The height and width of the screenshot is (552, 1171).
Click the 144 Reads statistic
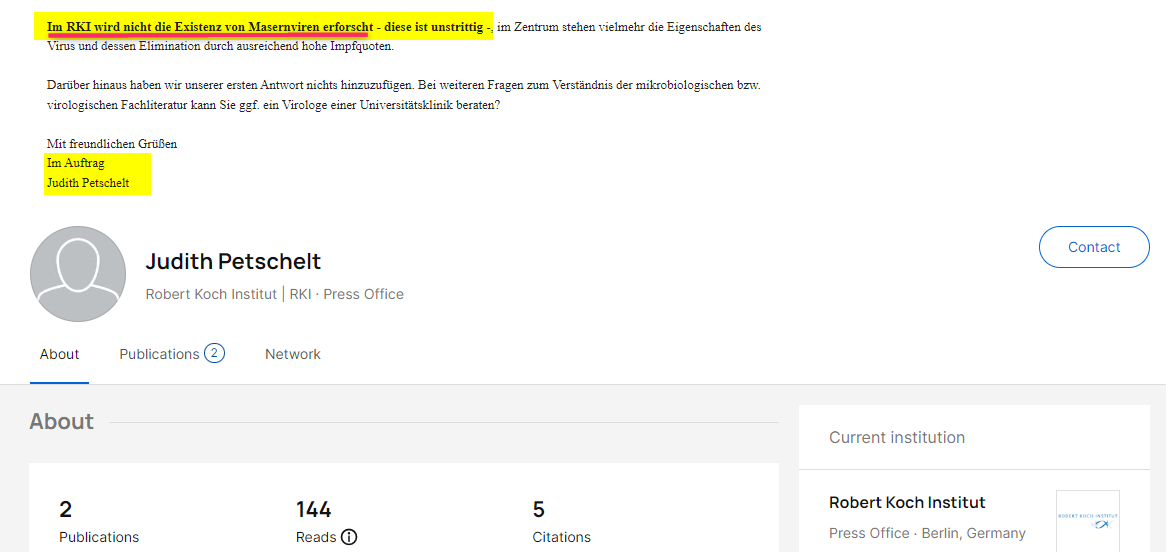326,522
